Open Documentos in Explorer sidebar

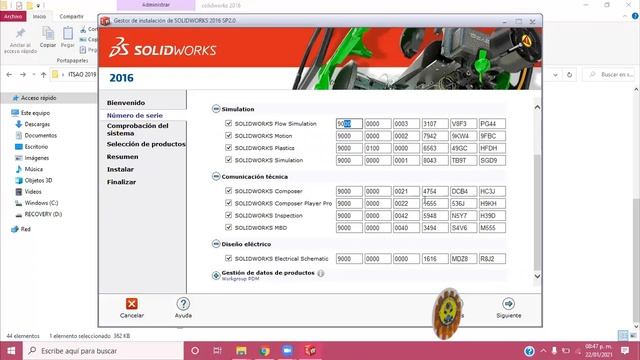(40, 135)
